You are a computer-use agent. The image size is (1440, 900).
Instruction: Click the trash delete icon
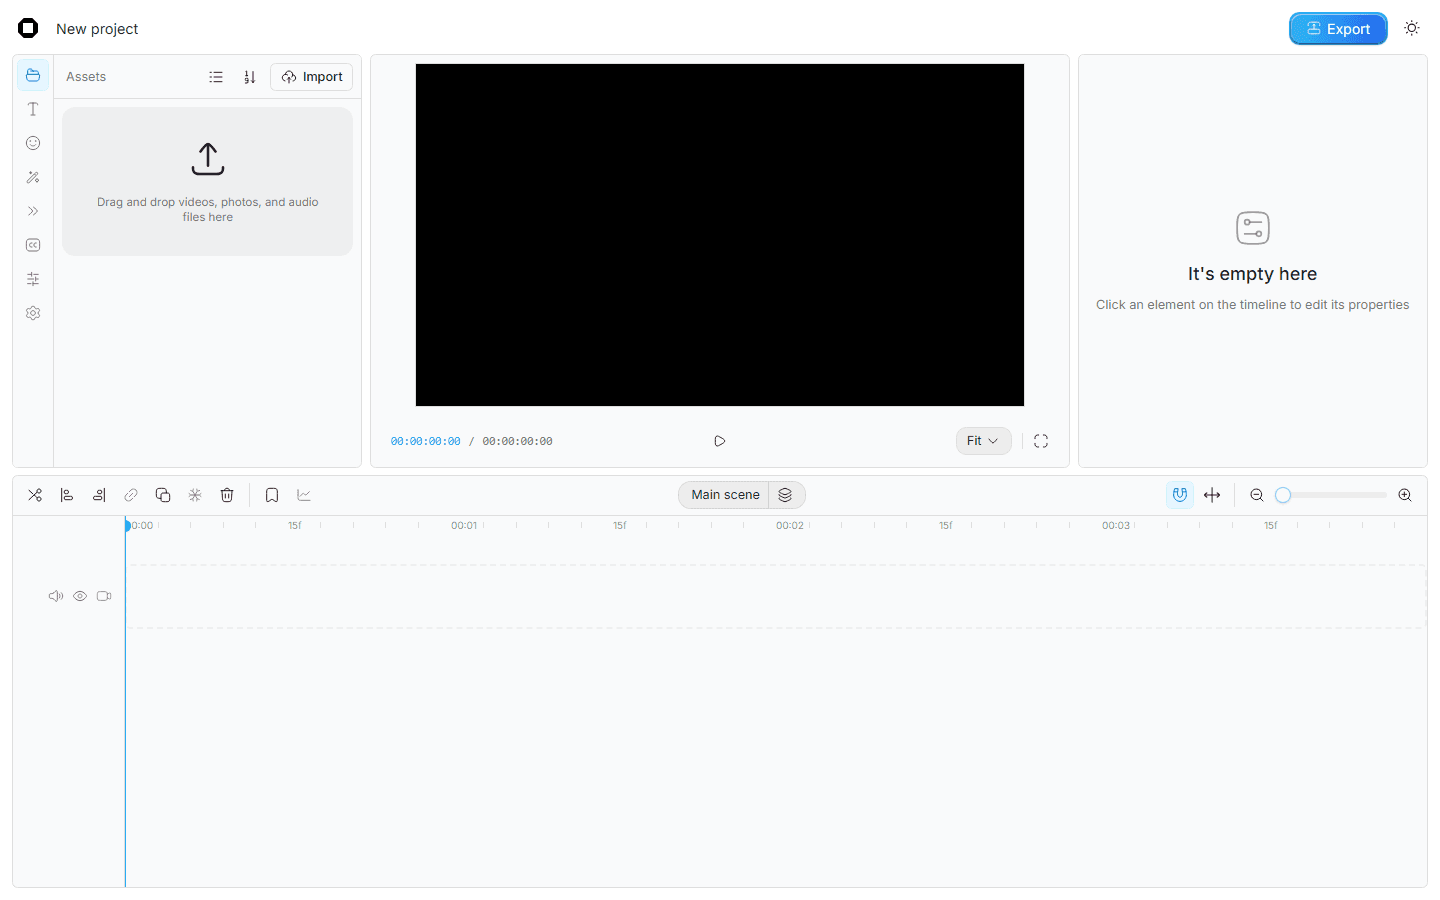pos(227,495)
